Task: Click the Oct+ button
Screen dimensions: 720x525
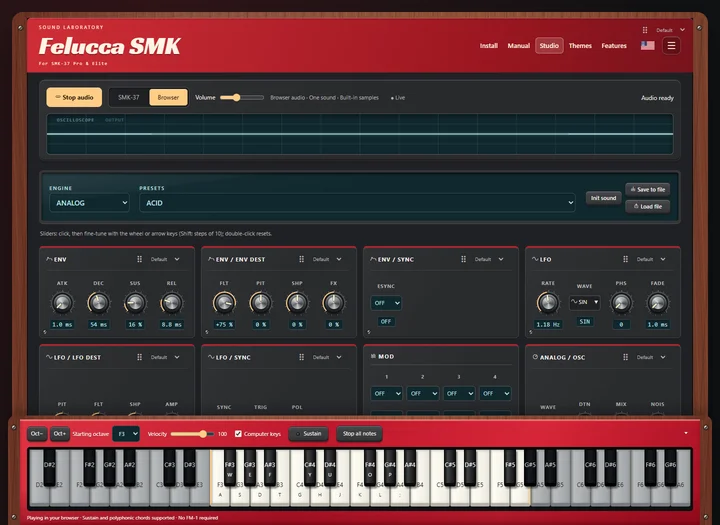Action: [60, 434]
